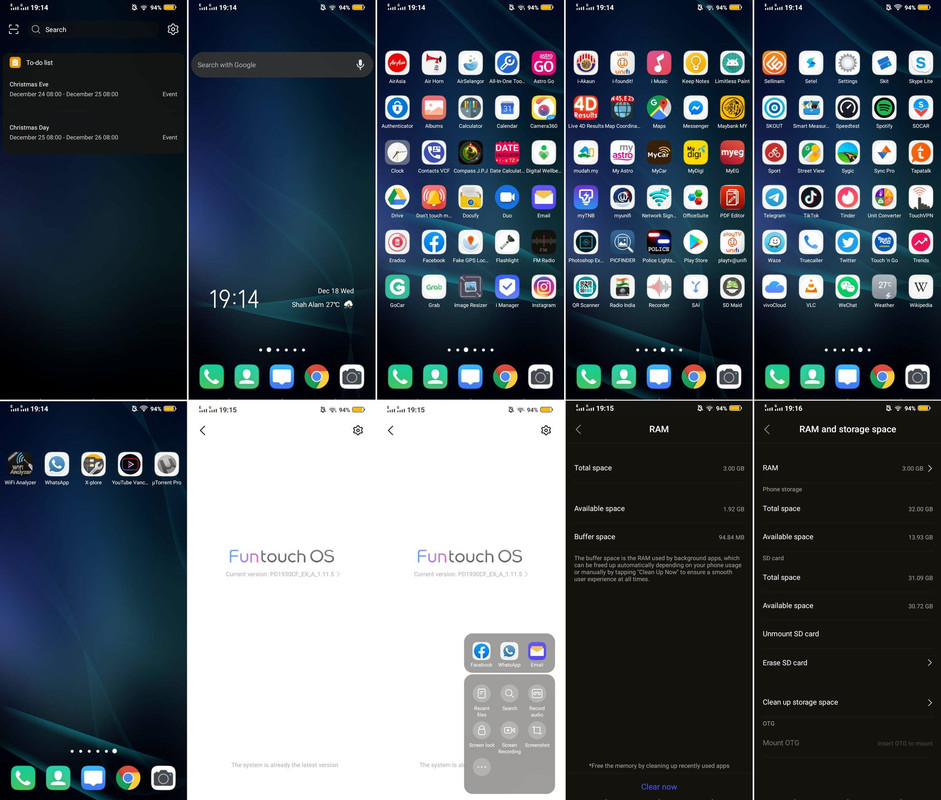The height and width of the screenshot is (800, 941).
Task: Open the Christmas Day event
Action: tap(94, 133)
